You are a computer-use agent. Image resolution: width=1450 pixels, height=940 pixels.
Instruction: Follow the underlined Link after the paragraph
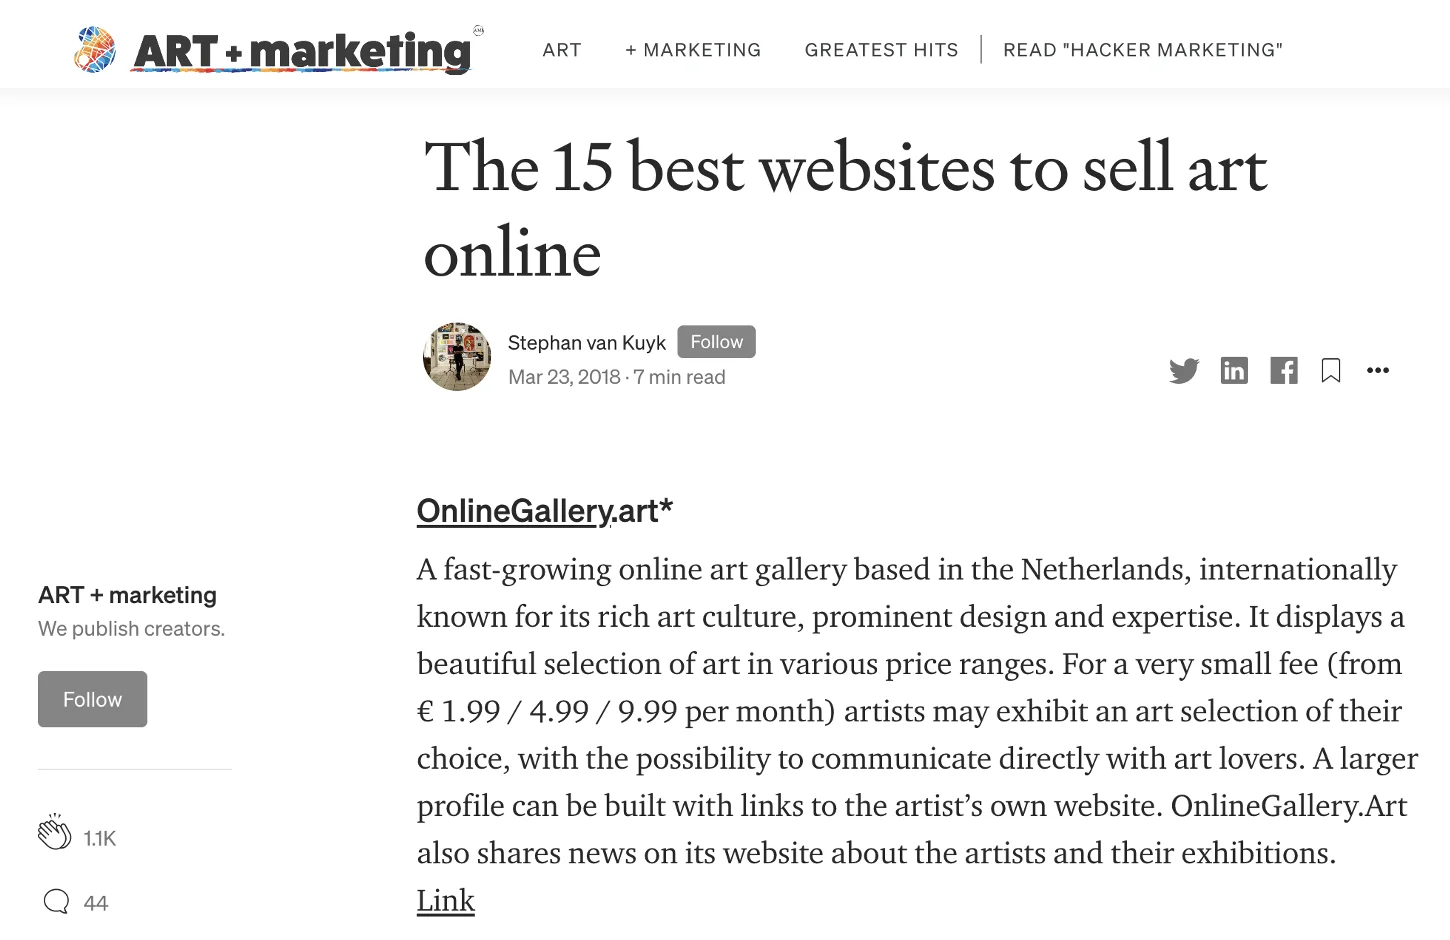pos(446,901)
